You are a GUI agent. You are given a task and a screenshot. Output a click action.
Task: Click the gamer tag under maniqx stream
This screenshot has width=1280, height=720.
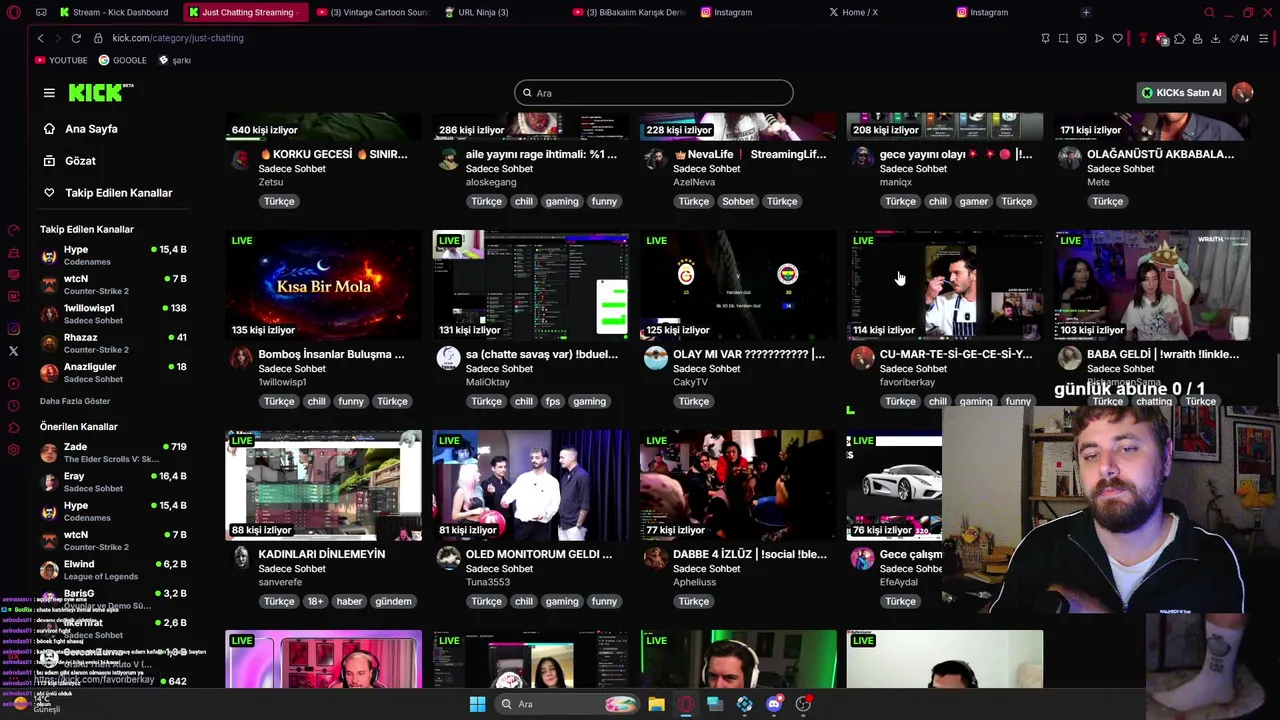tap(973, 201)
